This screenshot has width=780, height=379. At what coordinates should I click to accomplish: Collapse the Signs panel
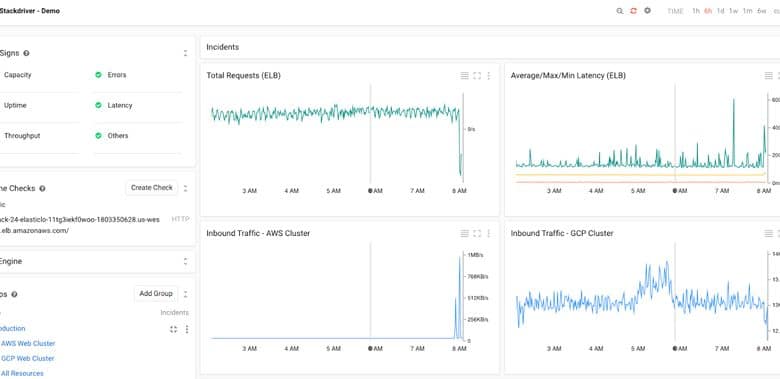point(186,53)
